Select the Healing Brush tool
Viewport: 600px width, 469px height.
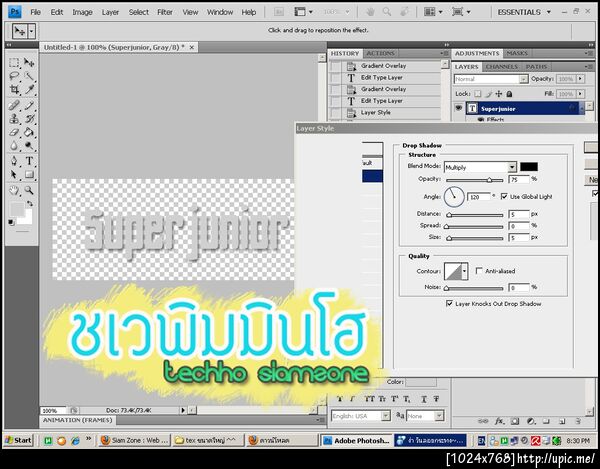pyautogui.click(x=14, y=105)
